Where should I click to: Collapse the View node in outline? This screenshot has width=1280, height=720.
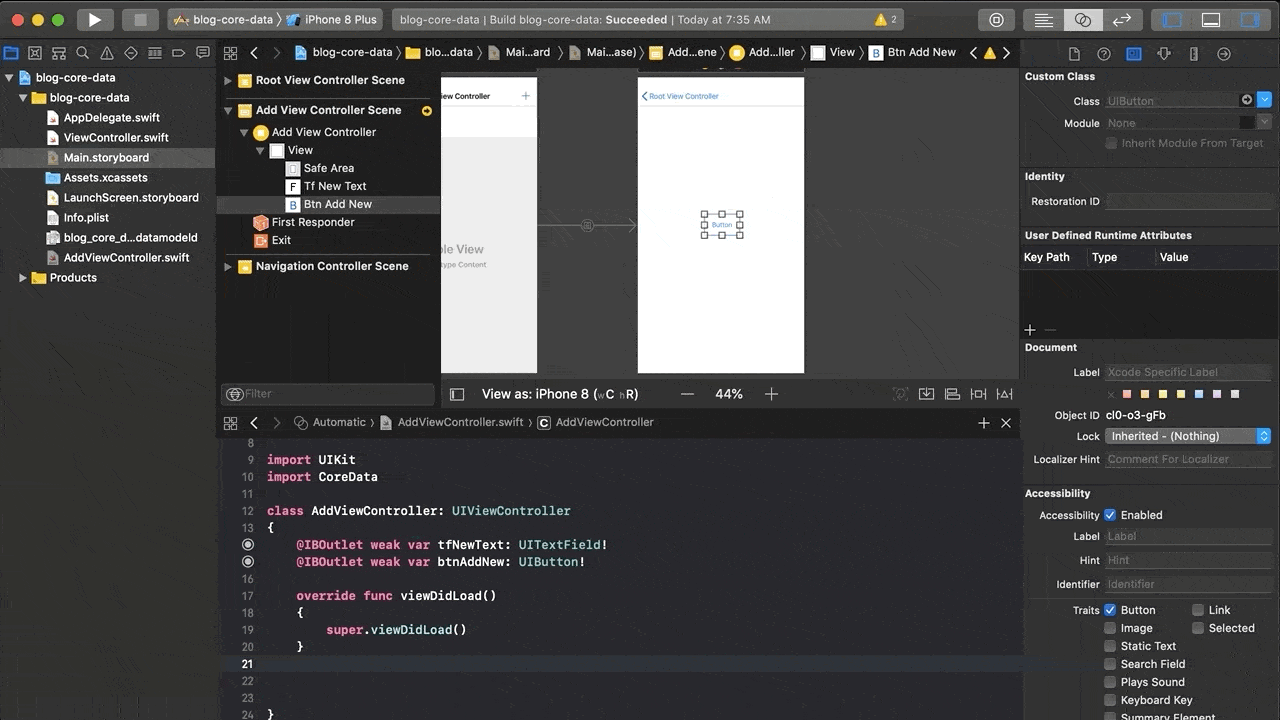point(260,150)
